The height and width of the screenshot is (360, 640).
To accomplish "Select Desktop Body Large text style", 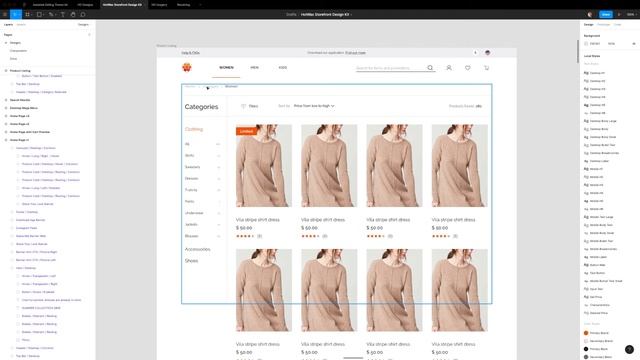I will coord(603,121).
